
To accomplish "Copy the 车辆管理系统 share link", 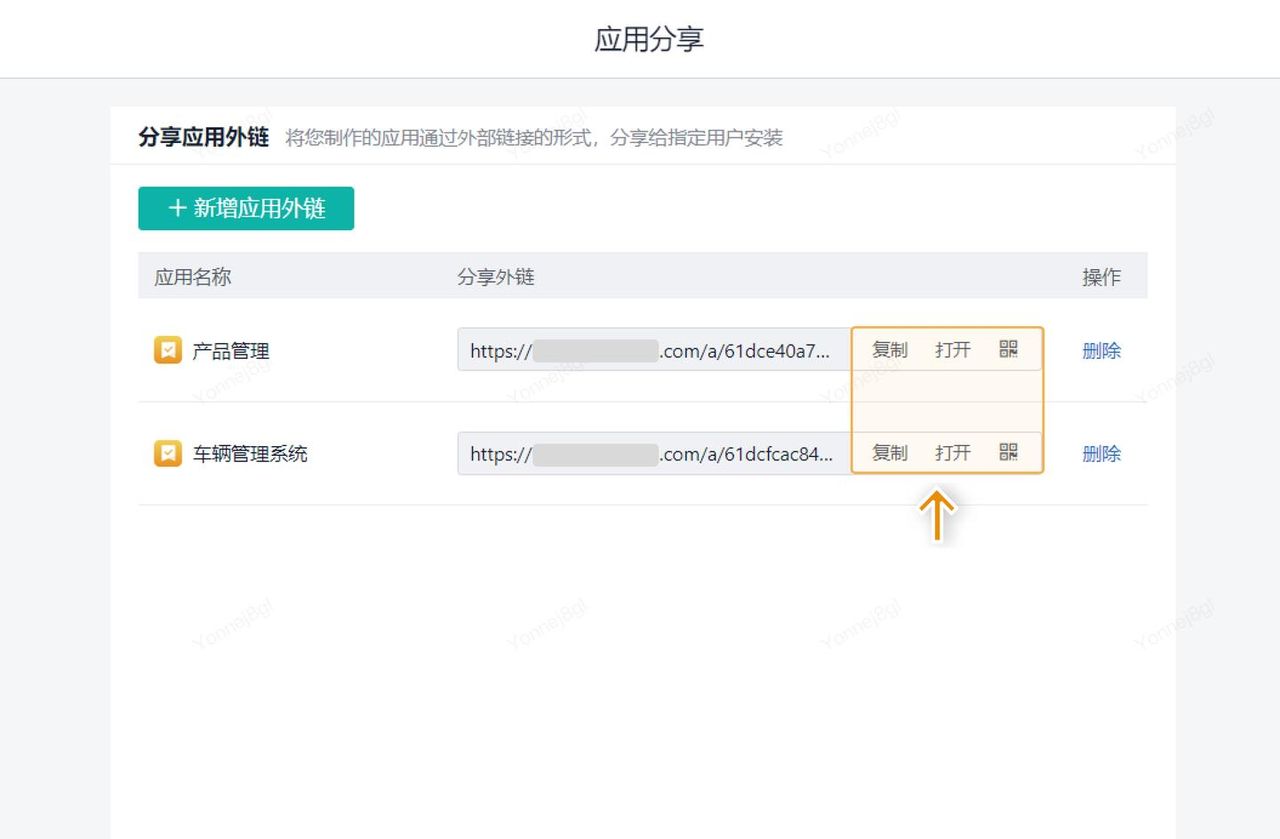I will click(890, 453).
